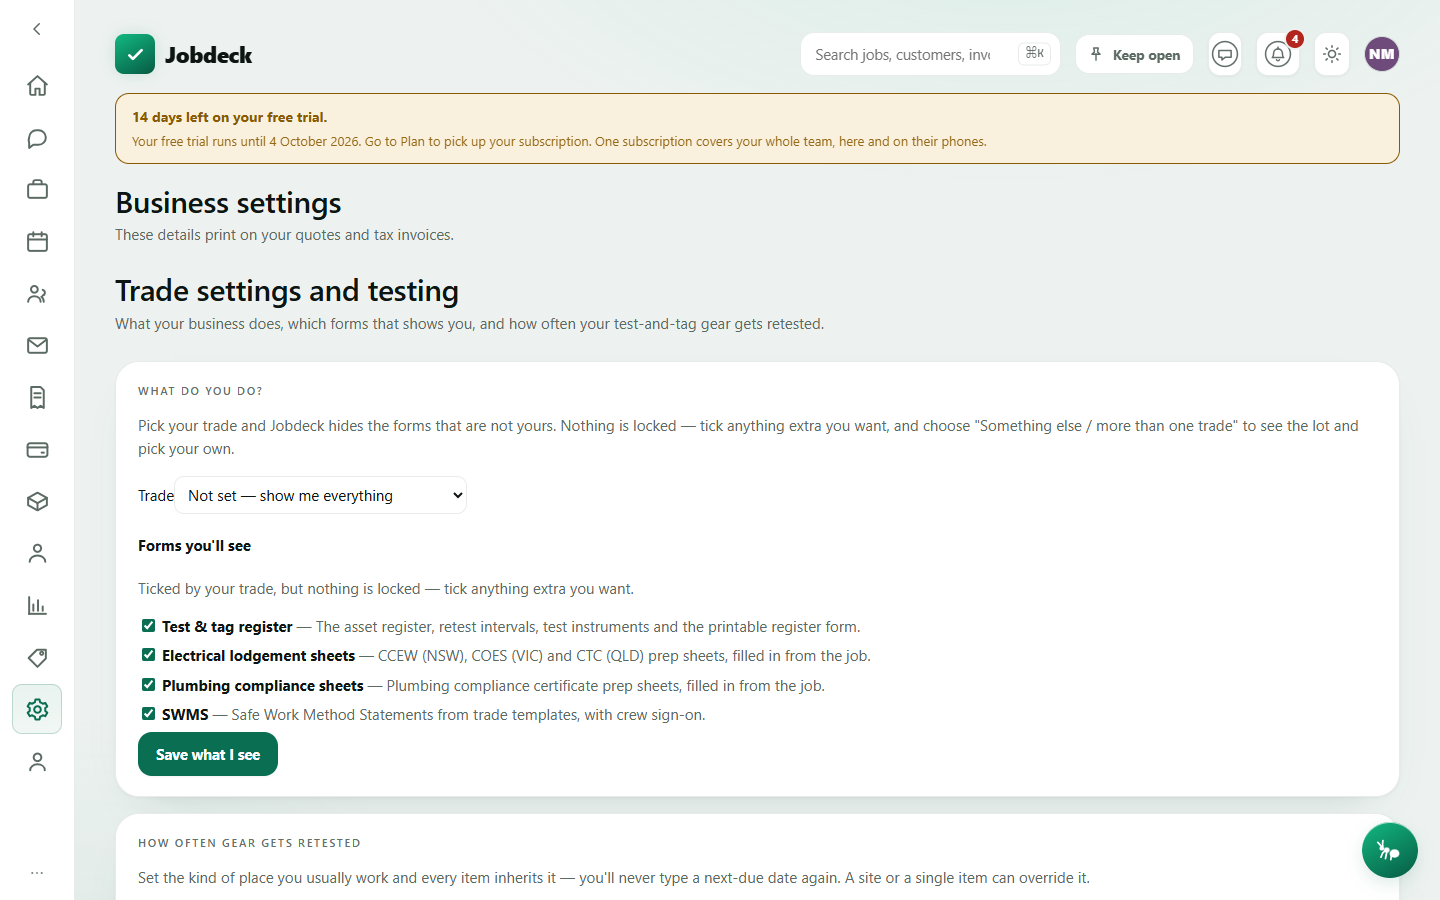Open the green floating assistant button
The image size is (1440, 900).
1389,850
